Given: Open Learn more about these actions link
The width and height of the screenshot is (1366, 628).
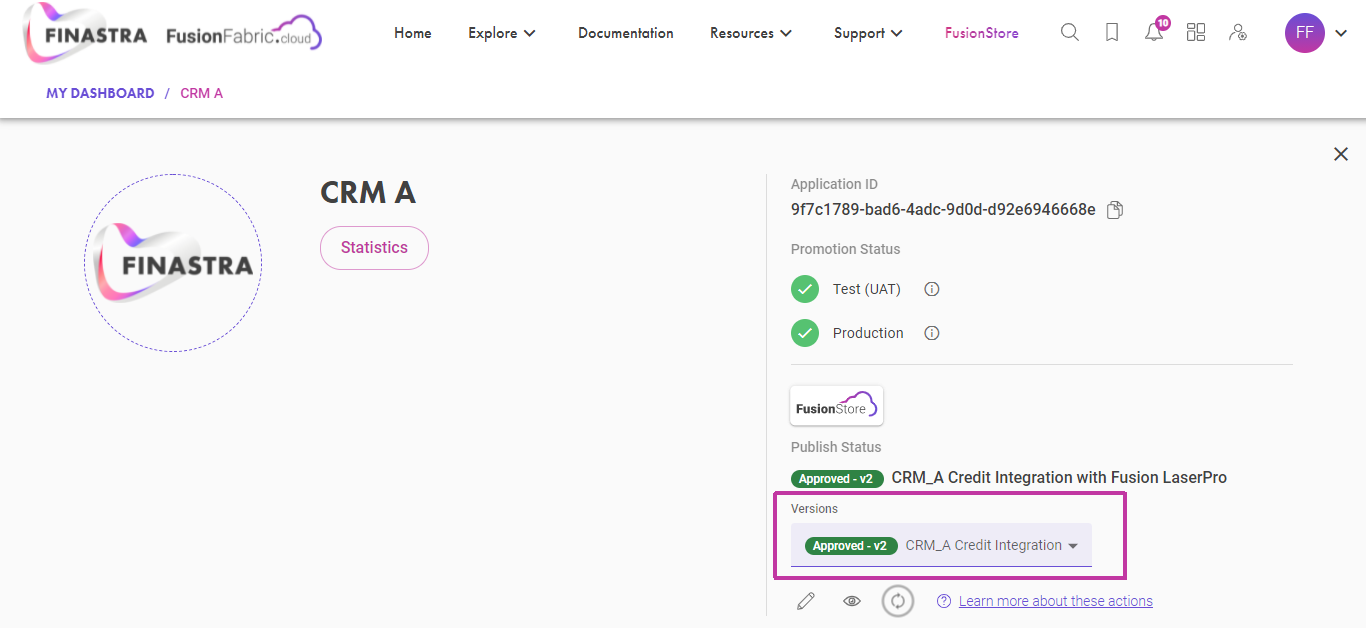Looking at the screenshot, I should tap(1056, 601).
